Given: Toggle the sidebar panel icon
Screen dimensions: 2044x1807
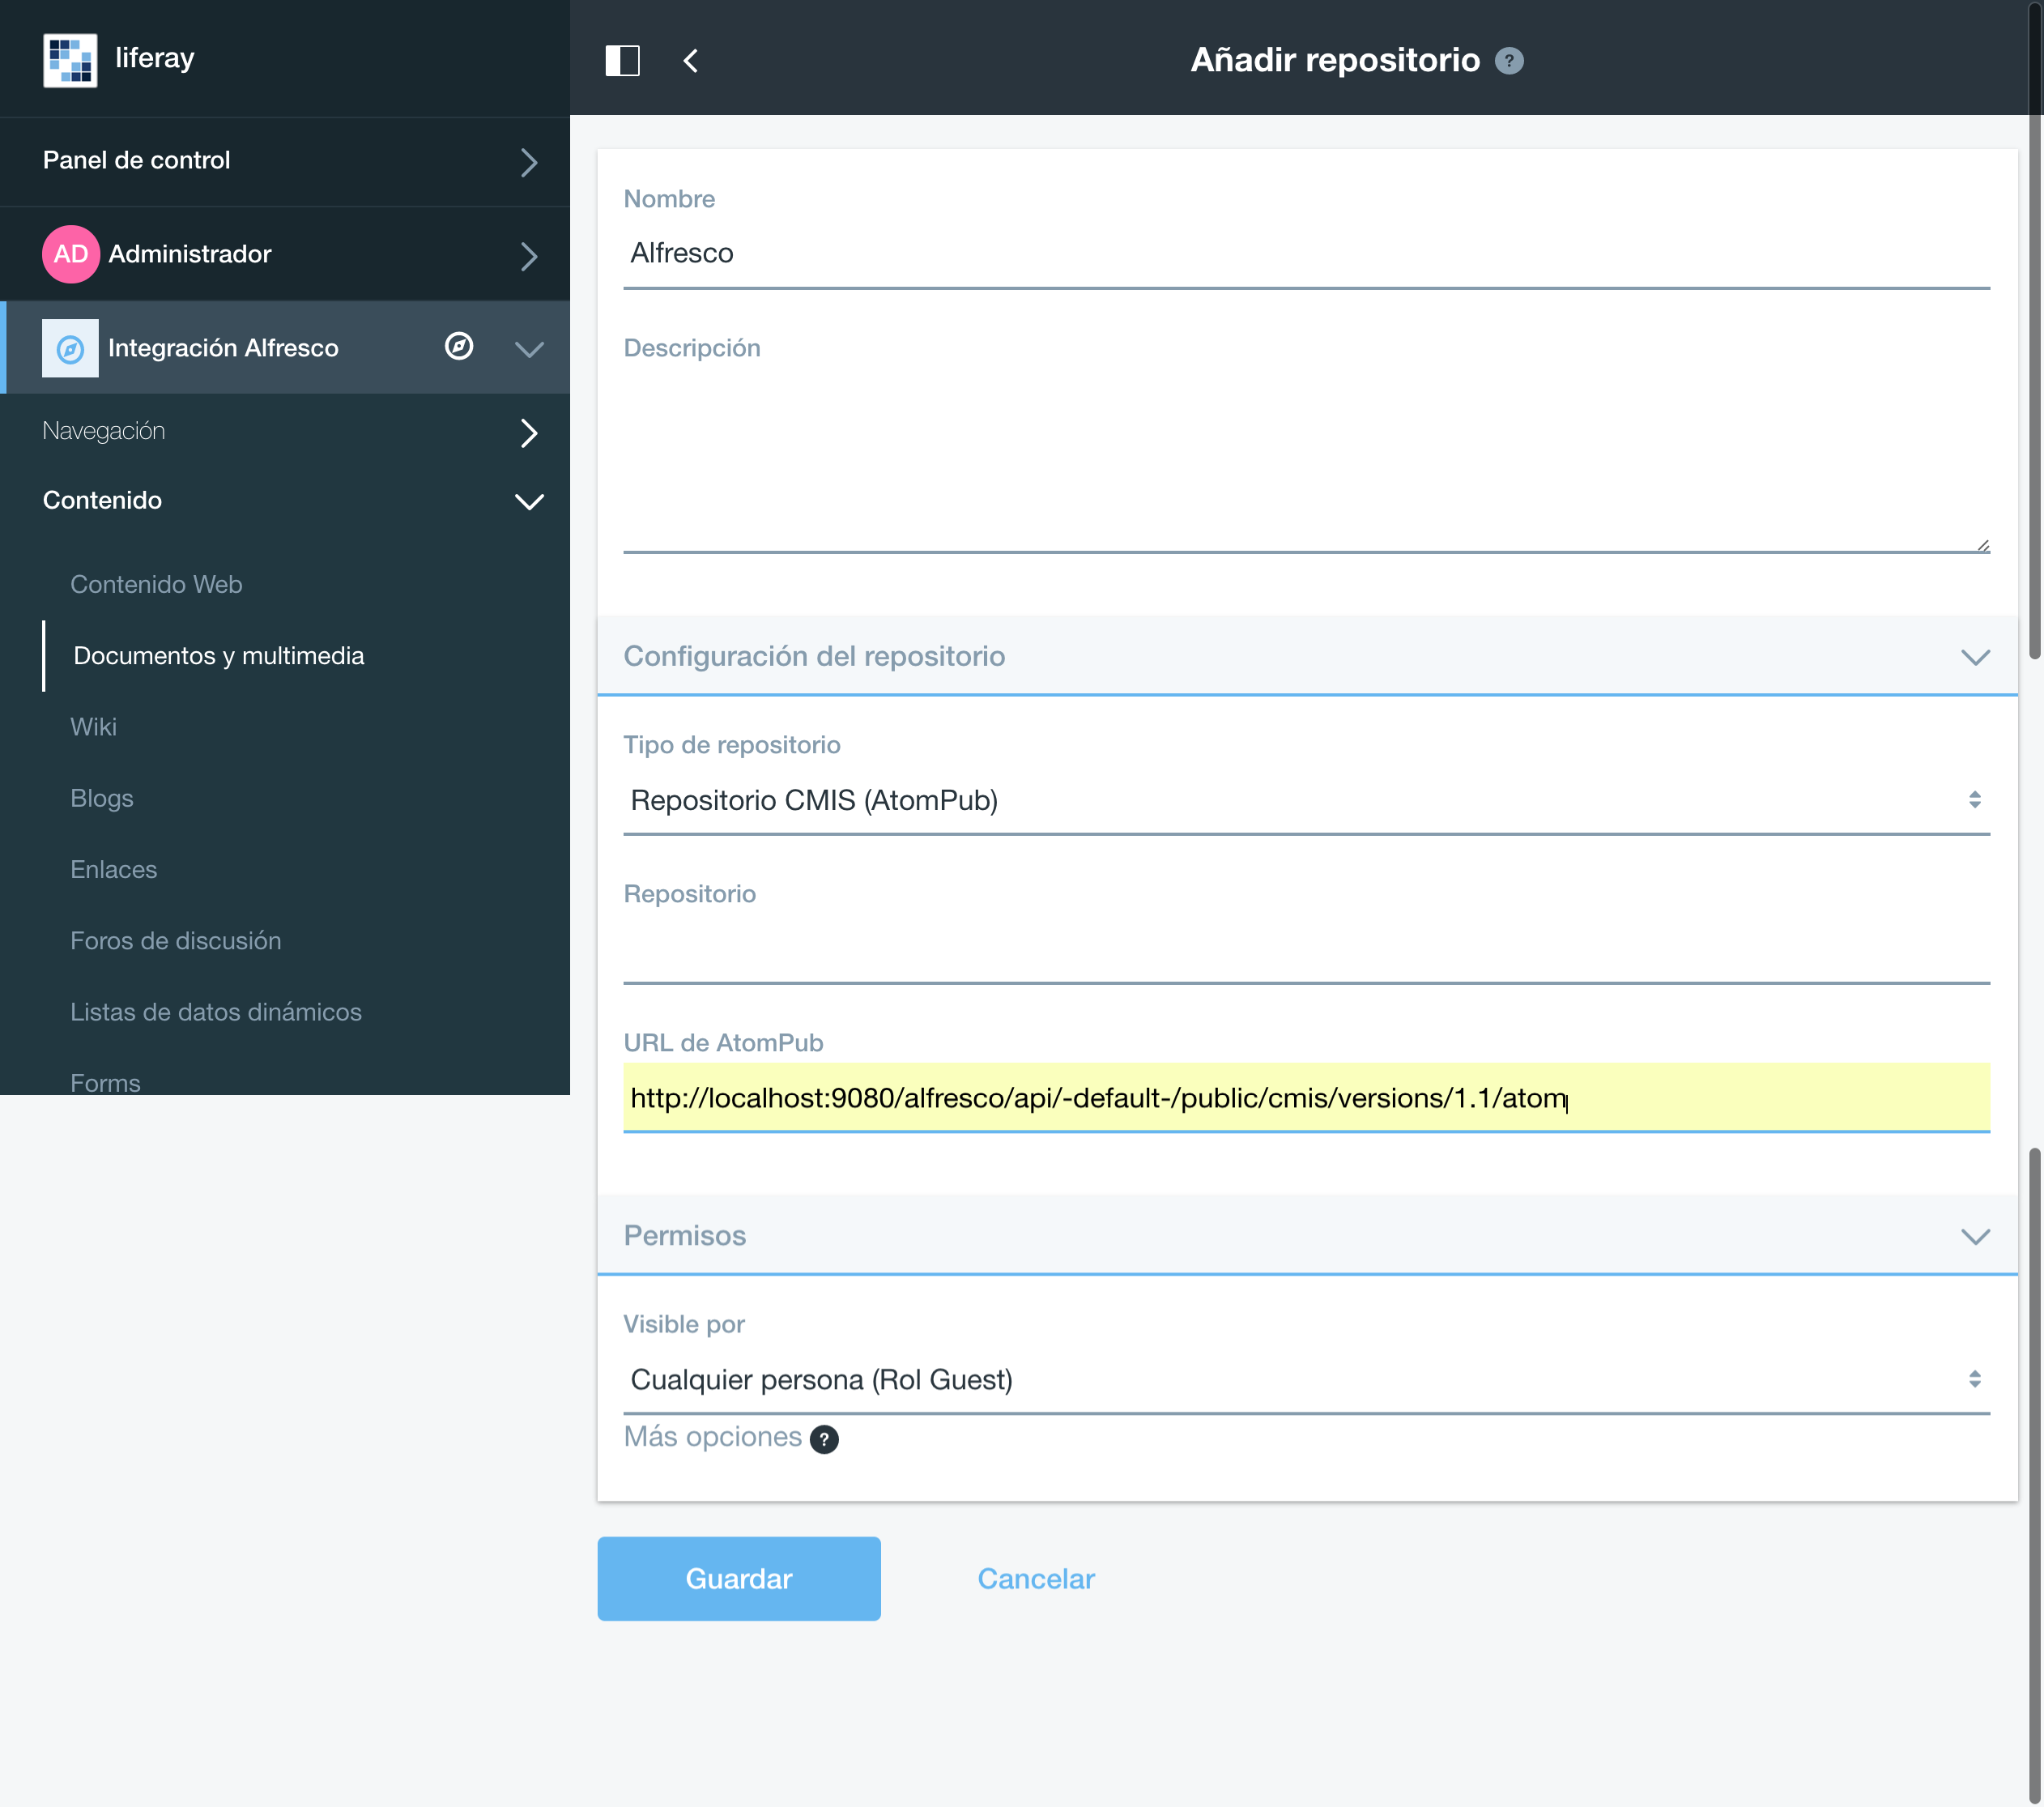Looking at the screenshot, I should click(622, 61).
